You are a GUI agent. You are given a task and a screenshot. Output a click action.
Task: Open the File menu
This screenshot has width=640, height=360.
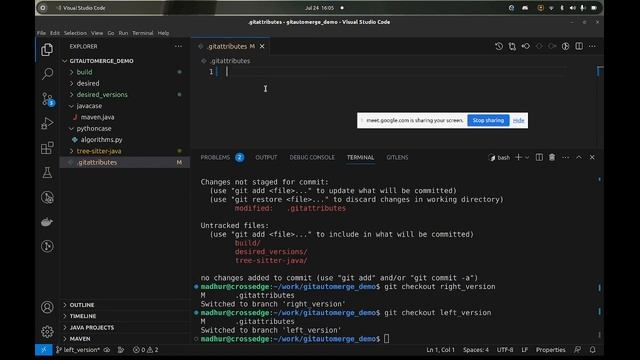point(41,33)
